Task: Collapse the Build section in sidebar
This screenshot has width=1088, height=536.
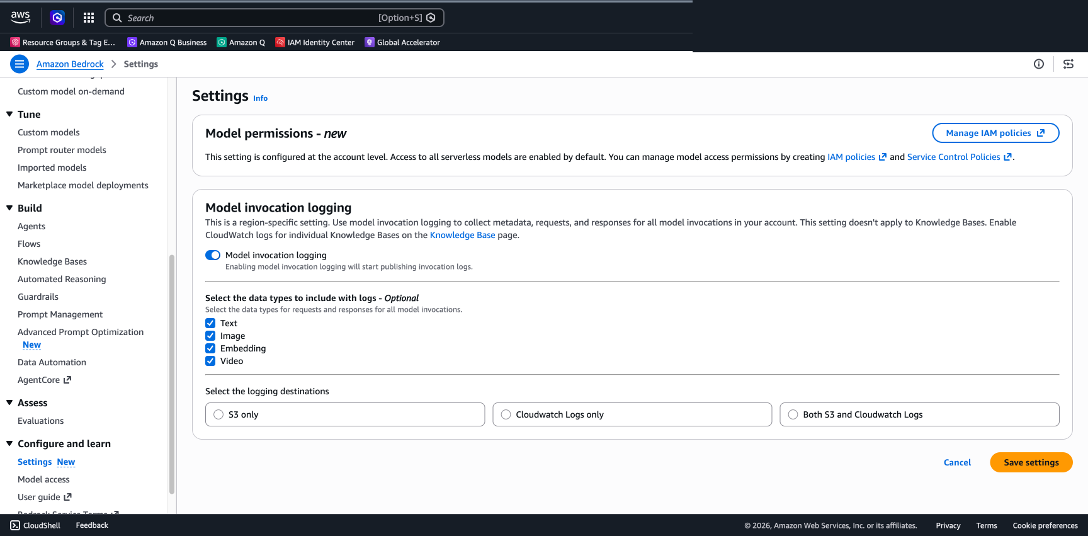Action: [9, 208]
